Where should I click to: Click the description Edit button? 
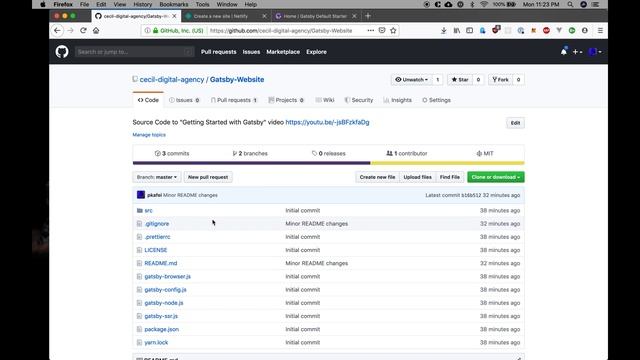(x=516, y=123)
